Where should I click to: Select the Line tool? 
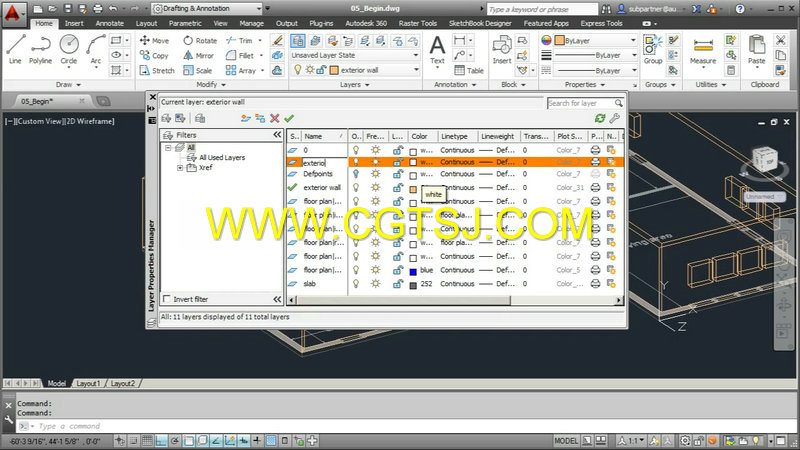(15, 49)
